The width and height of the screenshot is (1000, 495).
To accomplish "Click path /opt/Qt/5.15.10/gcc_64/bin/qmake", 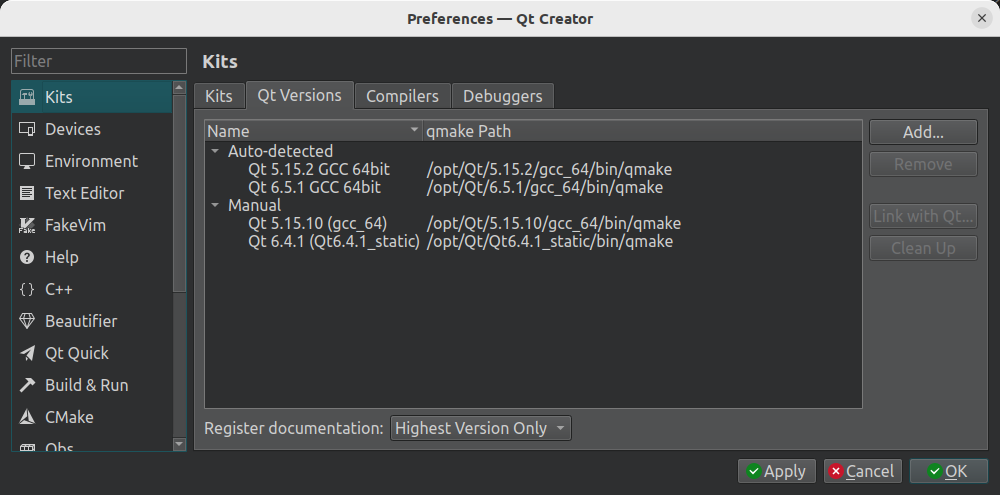I will [554, 223].
